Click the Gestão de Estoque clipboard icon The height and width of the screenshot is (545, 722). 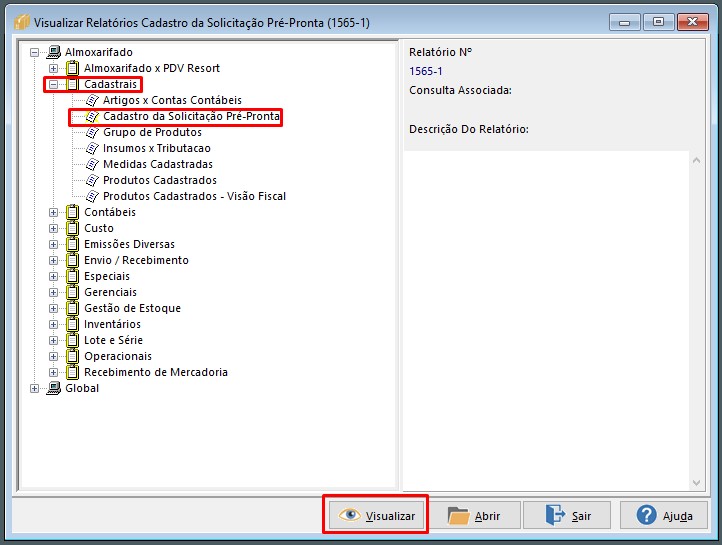tap(72, 308)
